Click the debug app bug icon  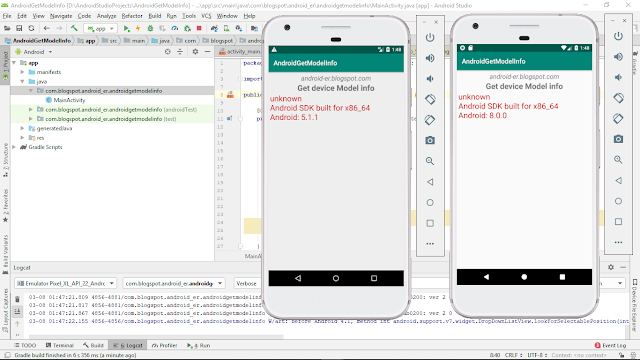(150, 28)
